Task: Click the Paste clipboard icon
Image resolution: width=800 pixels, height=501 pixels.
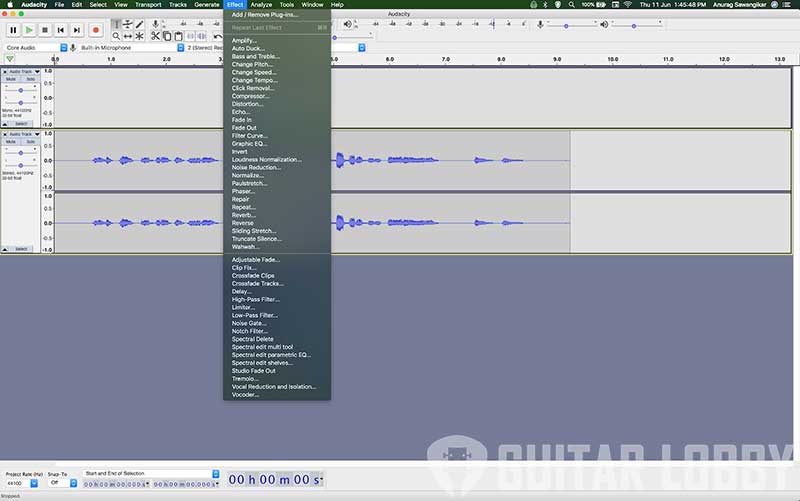Action: pos(179,36)
